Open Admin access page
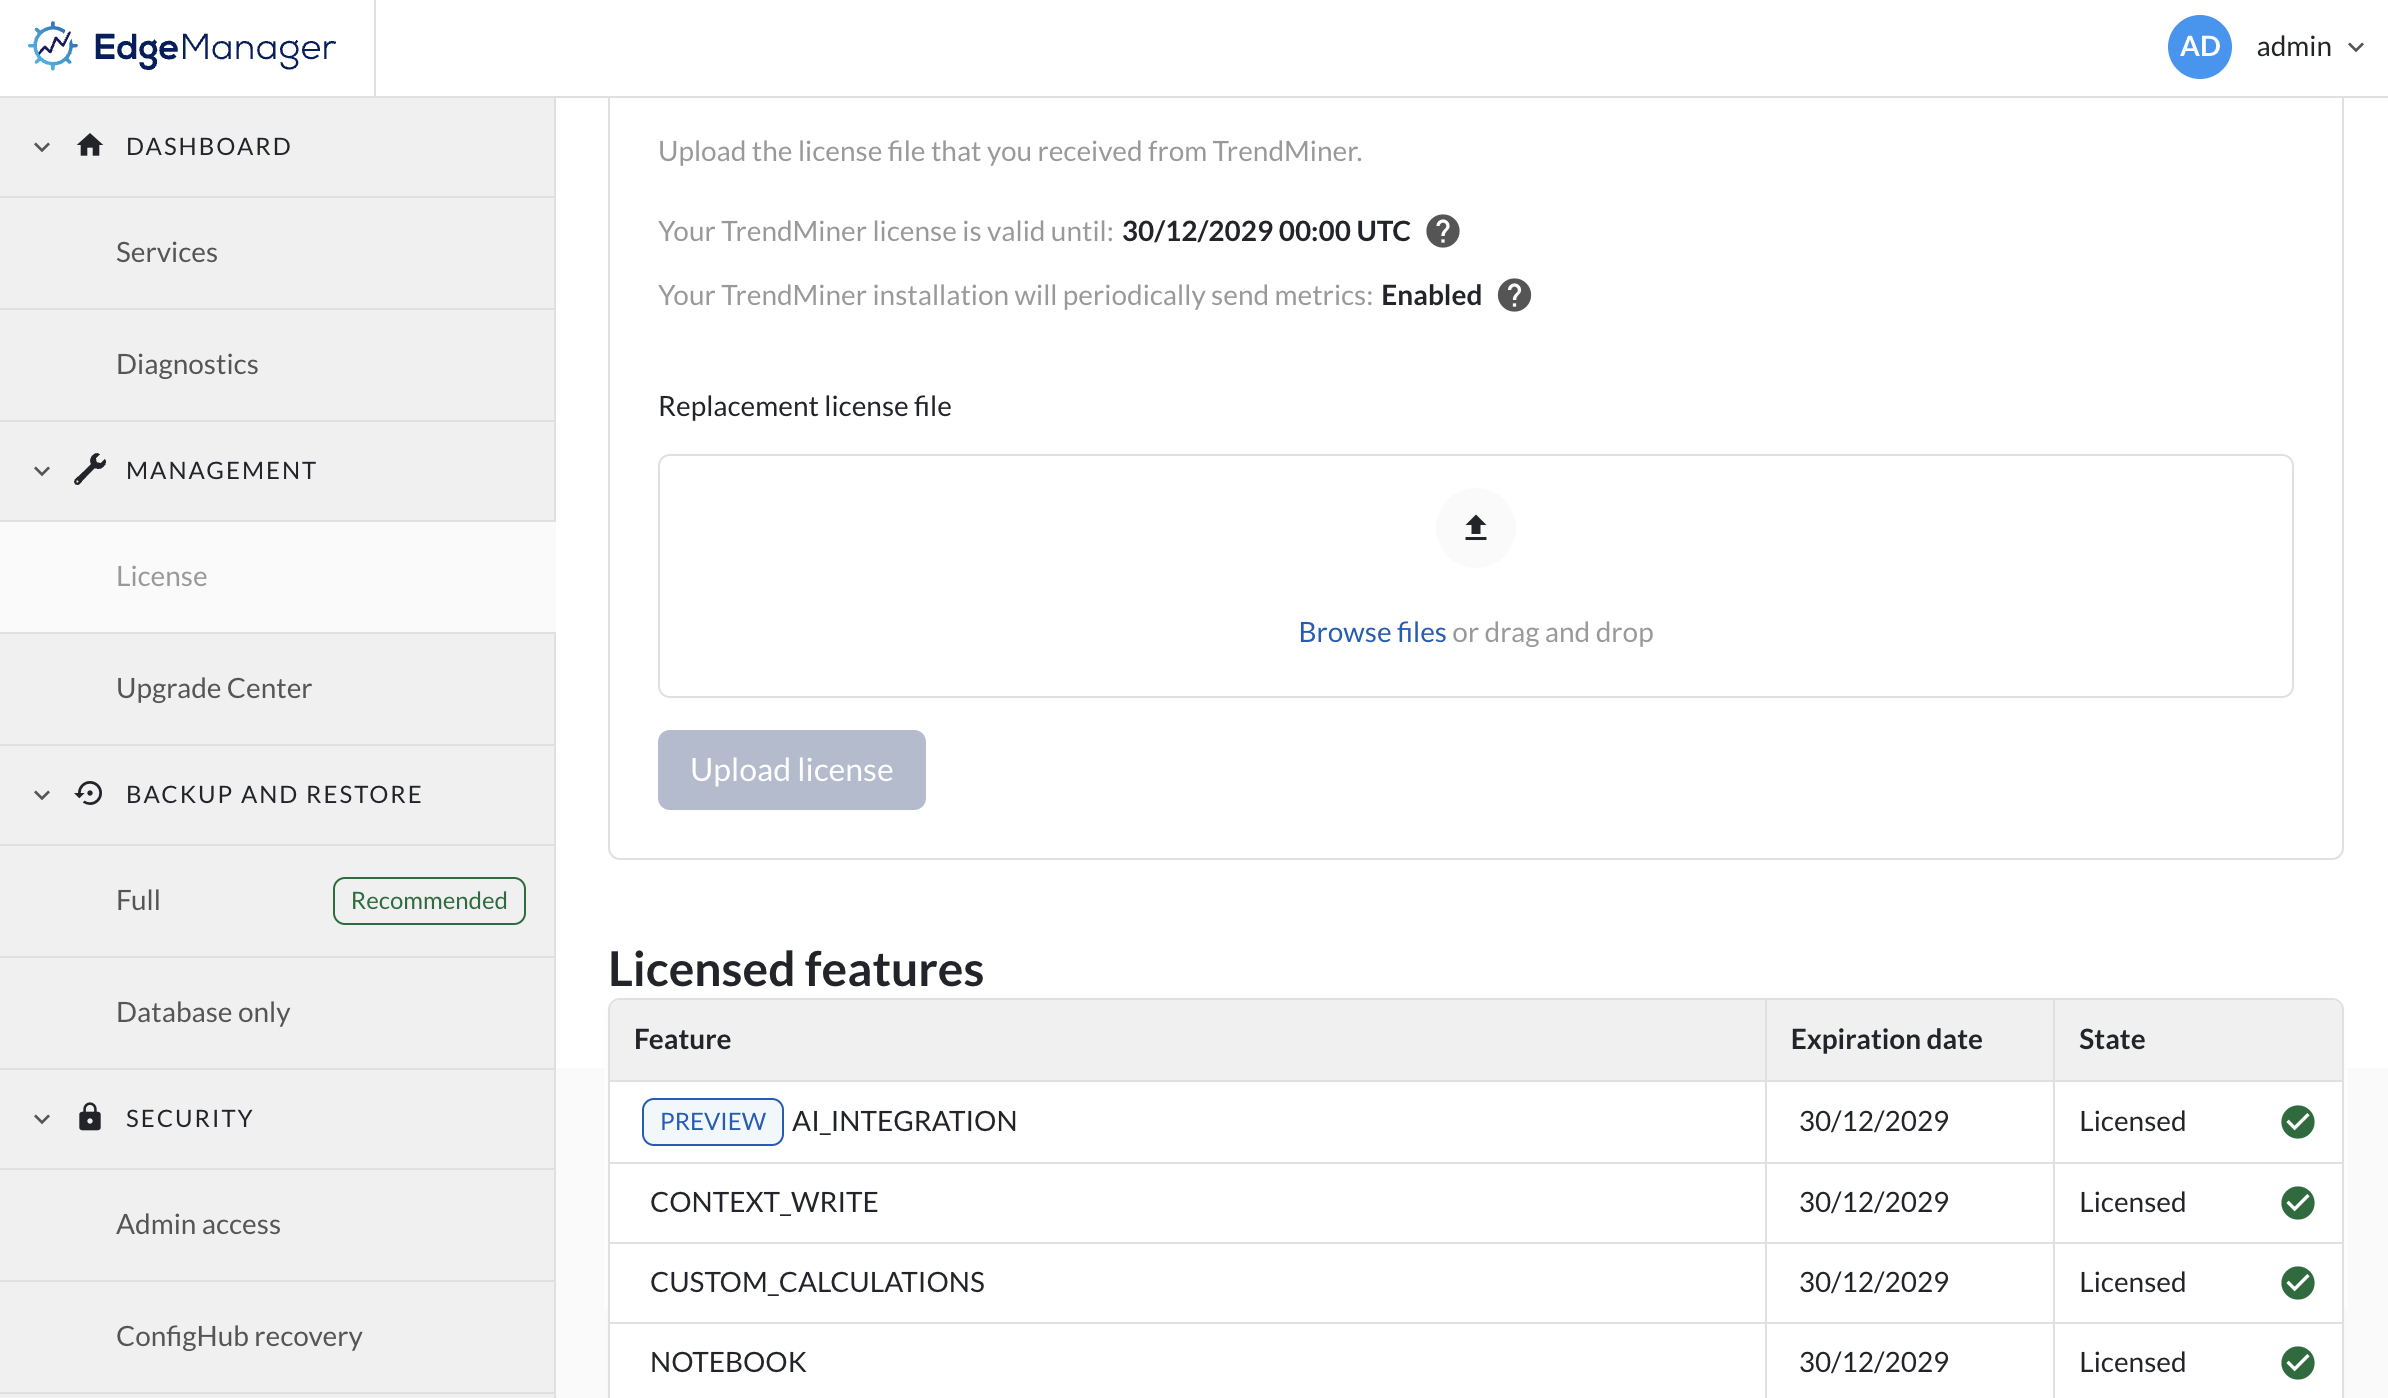Viewport: 2388px width, 1398px height. point(278,1225)
